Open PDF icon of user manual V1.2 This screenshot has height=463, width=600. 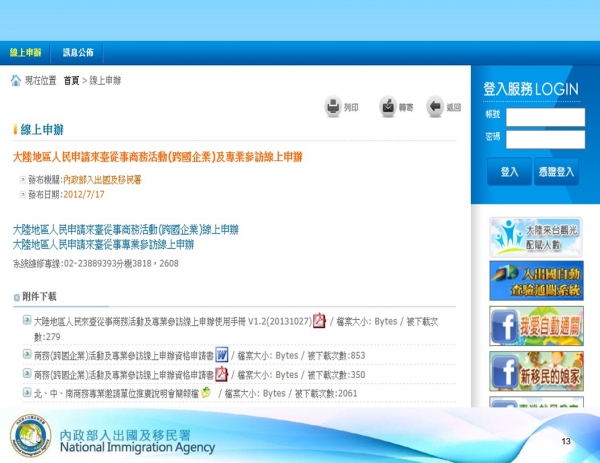(x=320, y=321)
